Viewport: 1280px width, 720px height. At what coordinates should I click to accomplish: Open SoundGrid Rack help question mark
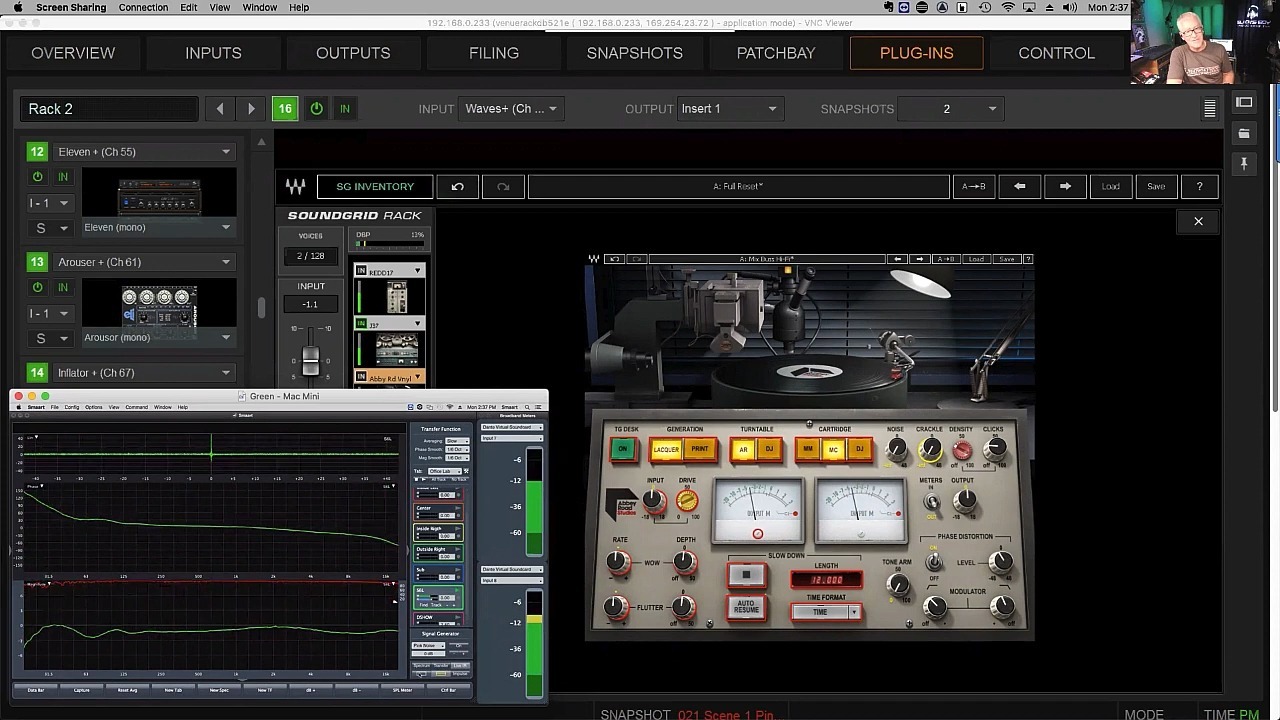pyautogui.click(x=1199, y=187)
